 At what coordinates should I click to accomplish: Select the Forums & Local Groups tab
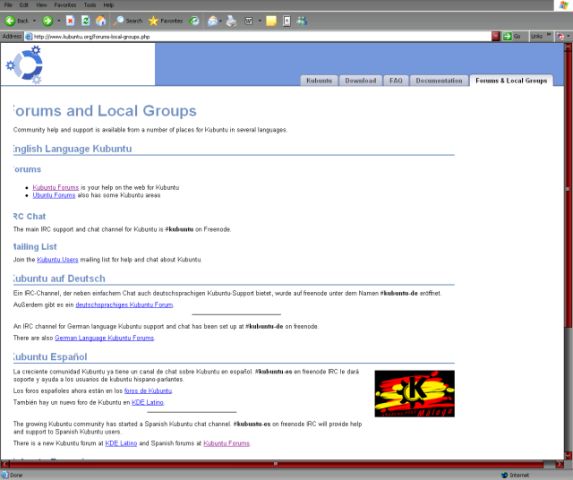pyautogui.click(x=511, y=80)
